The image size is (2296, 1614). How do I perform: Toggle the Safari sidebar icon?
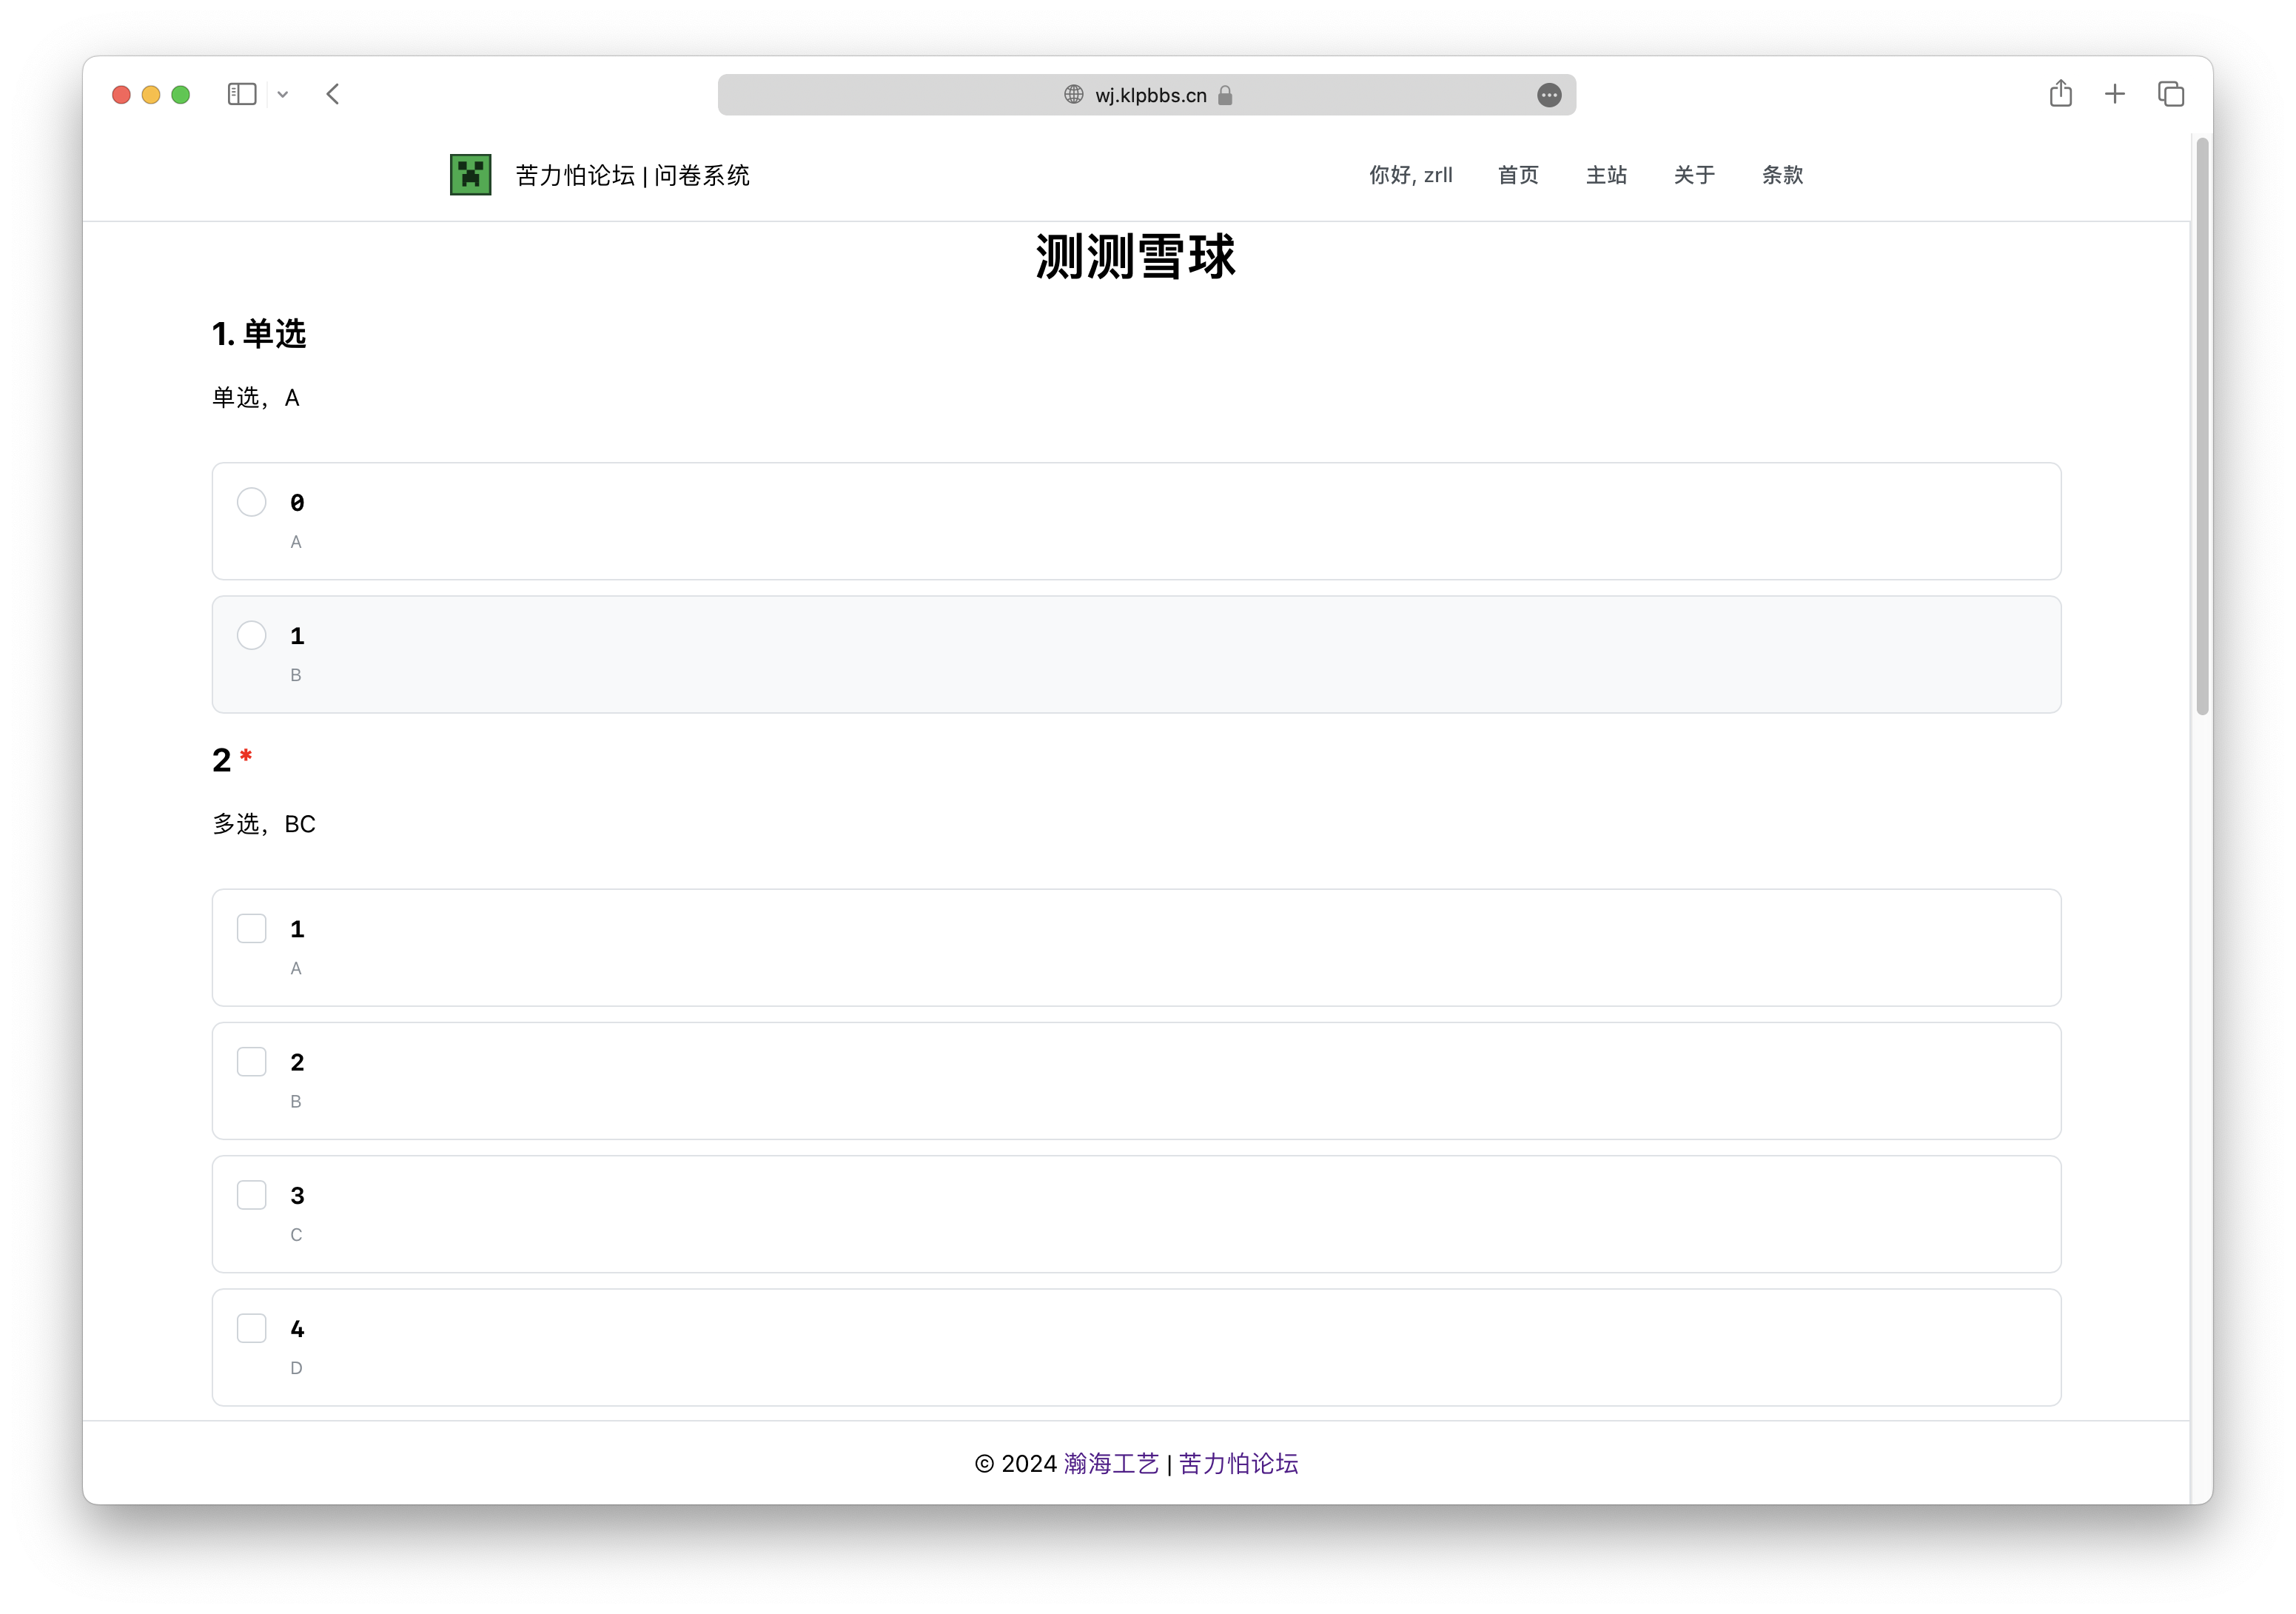tap(242, 94)
